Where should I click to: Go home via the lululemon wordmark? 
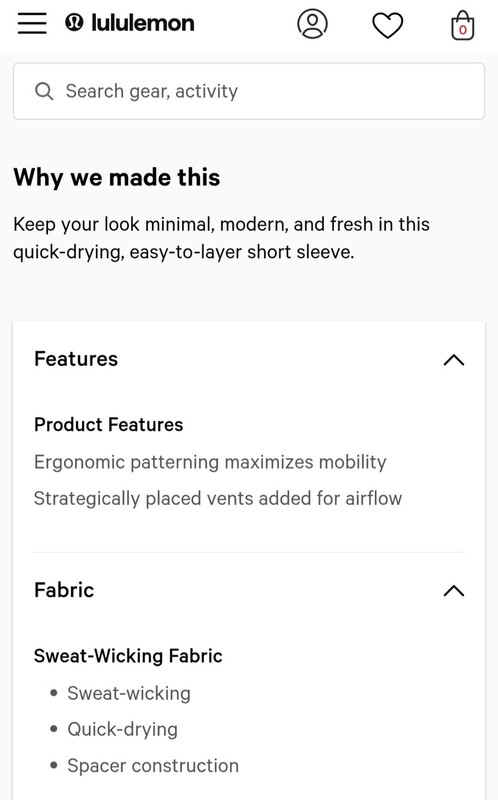click(143, 23)
